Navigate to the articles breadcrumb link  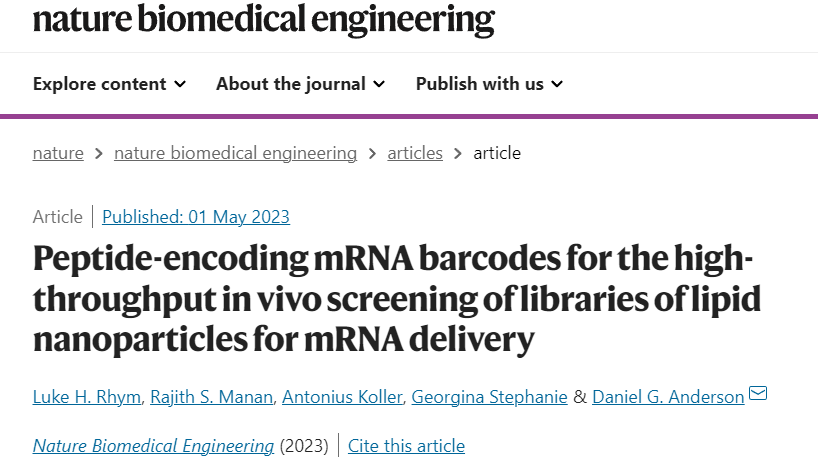coord(415,153)
